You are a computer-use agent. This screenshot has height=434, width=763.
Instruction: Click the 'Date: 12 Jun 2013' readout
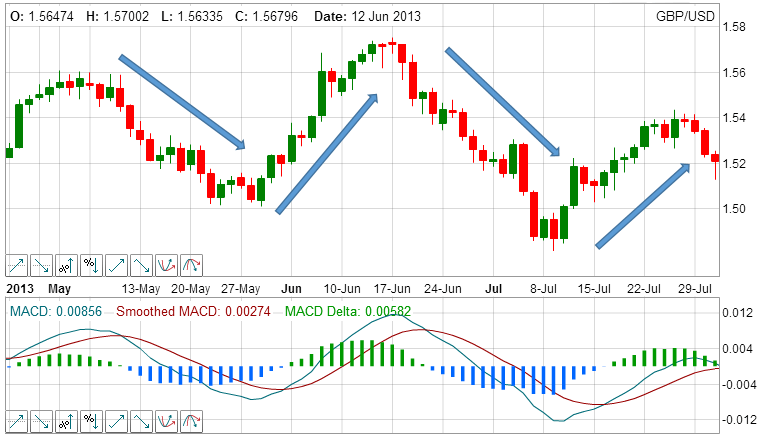[367, 17]
